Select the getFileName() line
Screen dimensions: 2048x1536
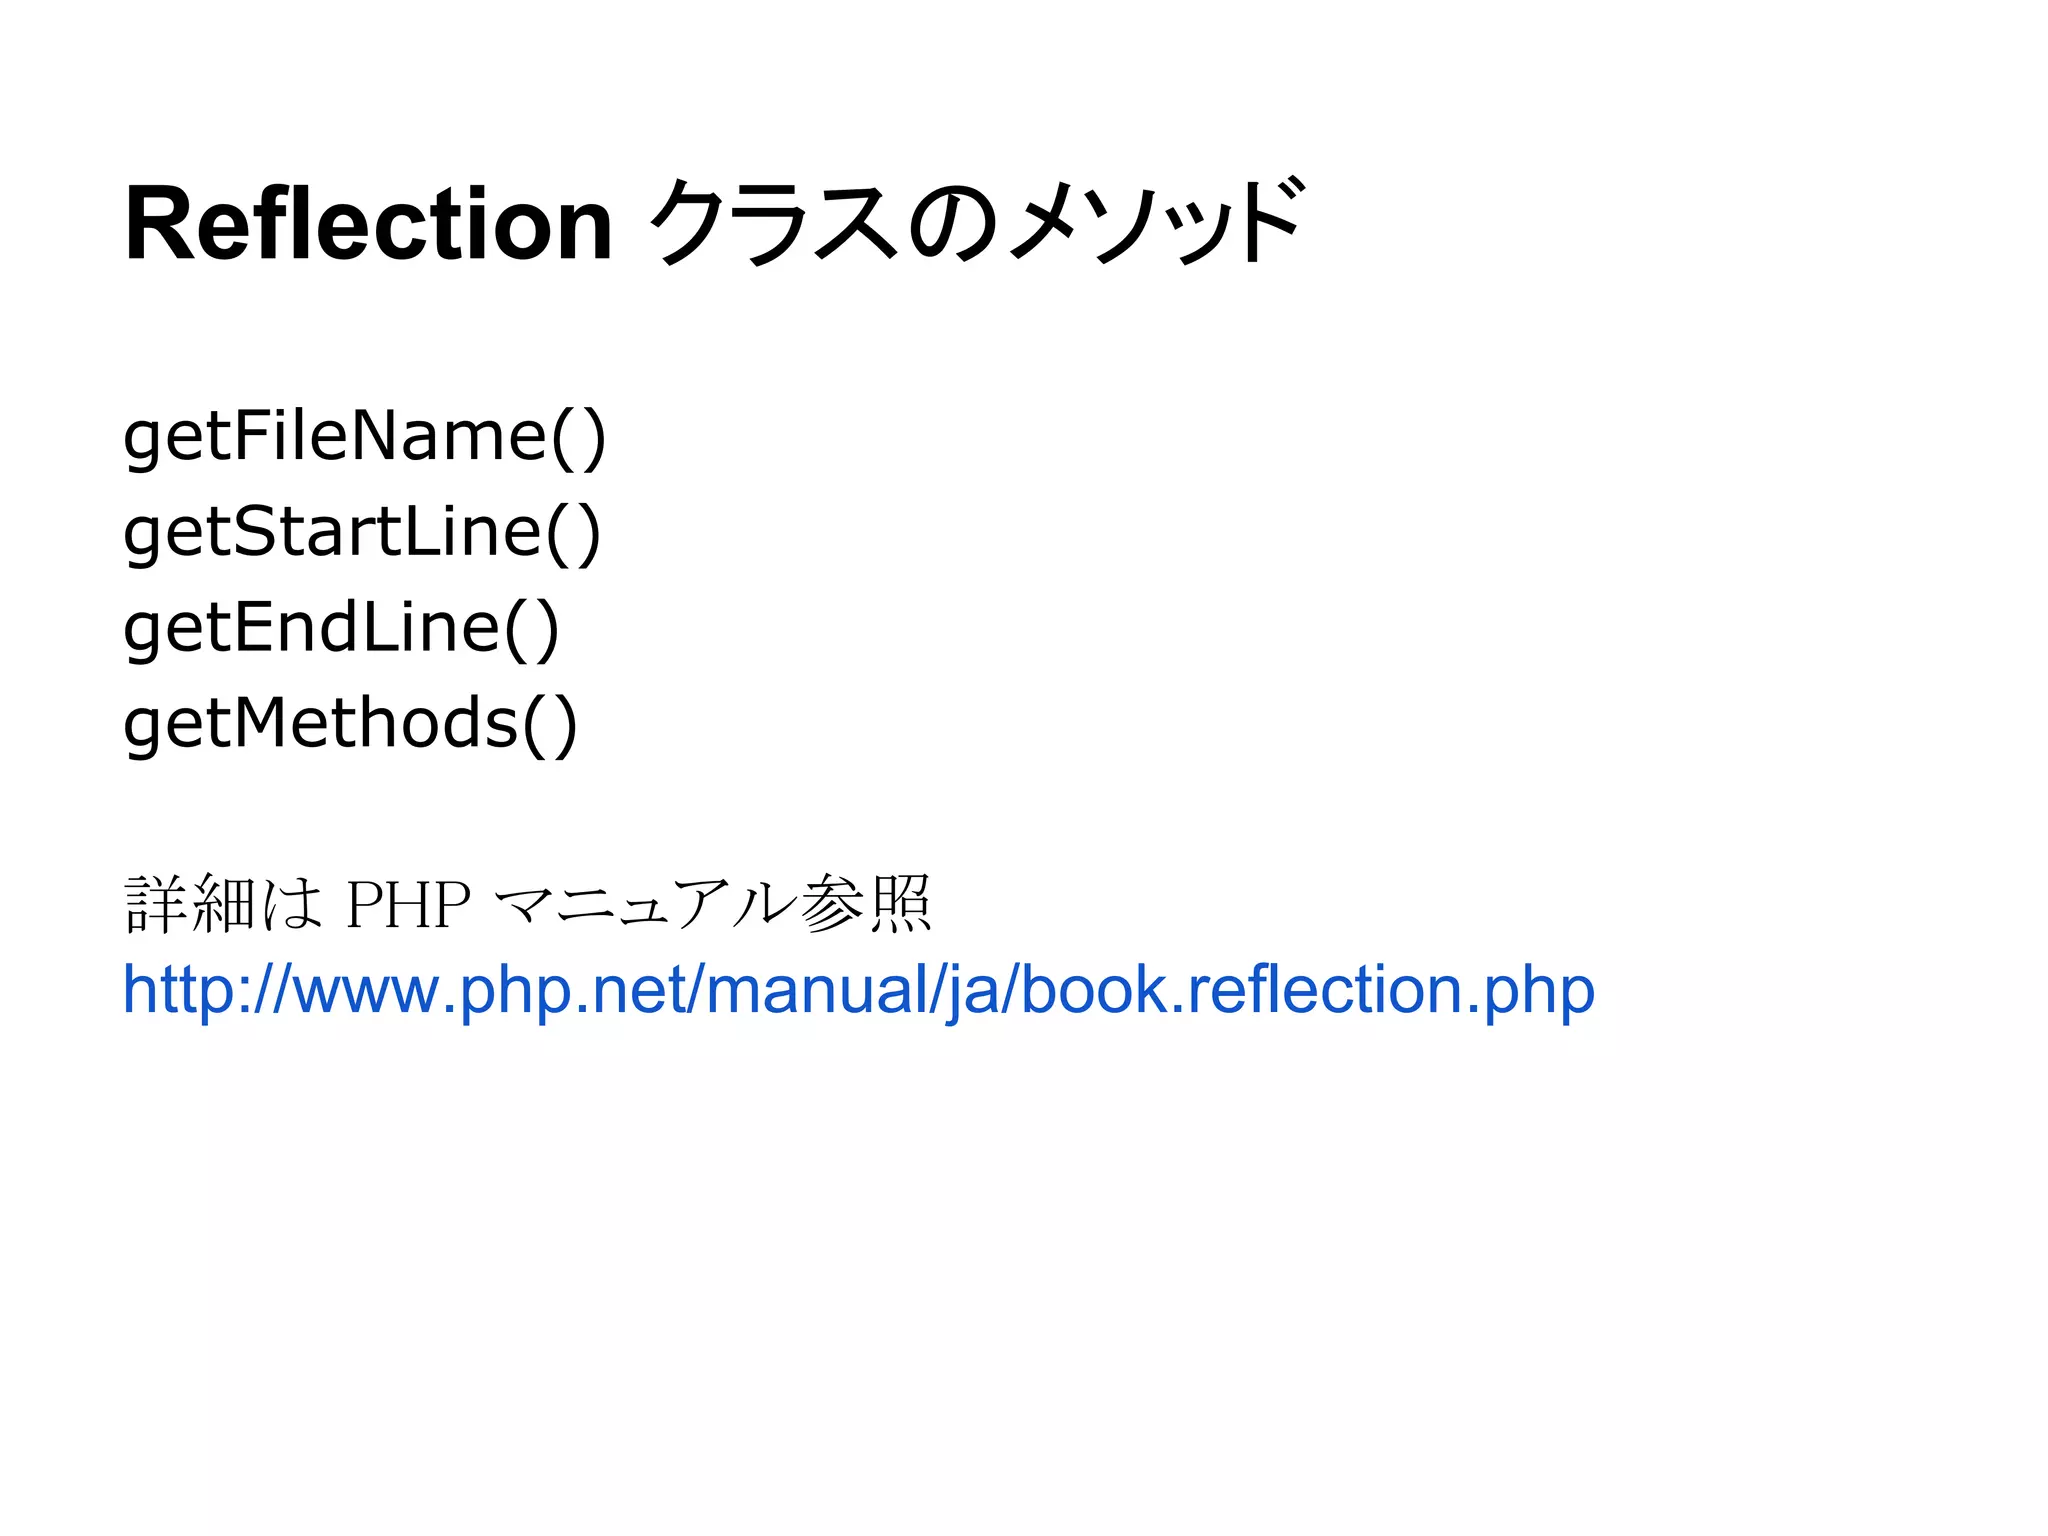pyautogui.click(x=365, y=439)
